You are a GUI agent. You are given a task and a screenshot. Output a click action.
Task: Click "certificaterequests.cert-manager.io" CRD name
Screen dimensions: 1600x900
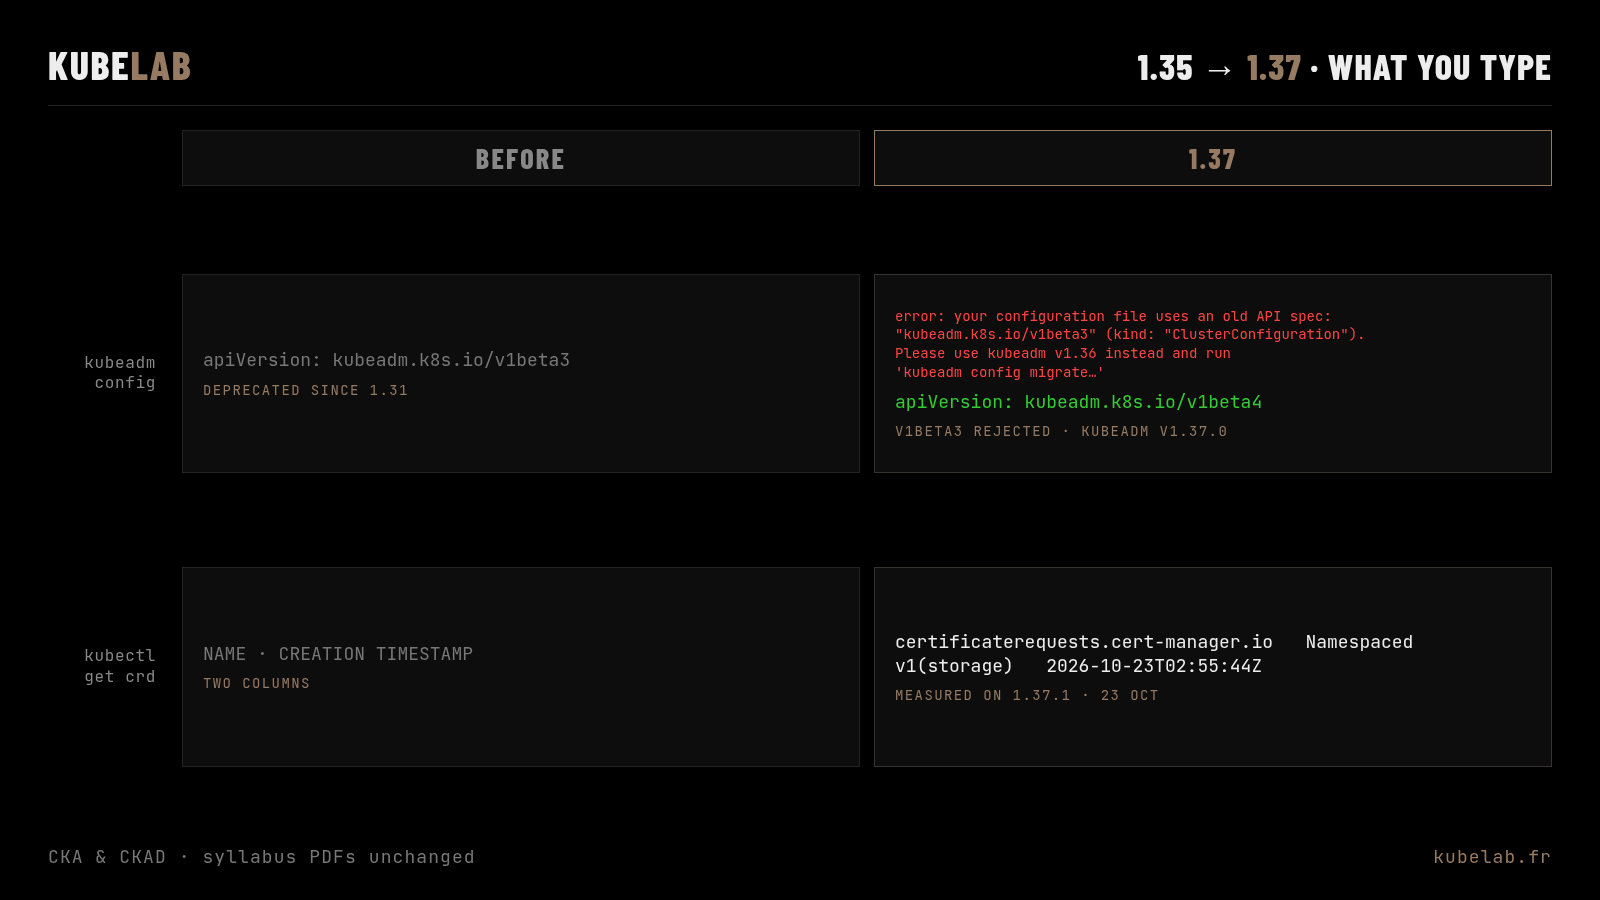click(1084, 642)
